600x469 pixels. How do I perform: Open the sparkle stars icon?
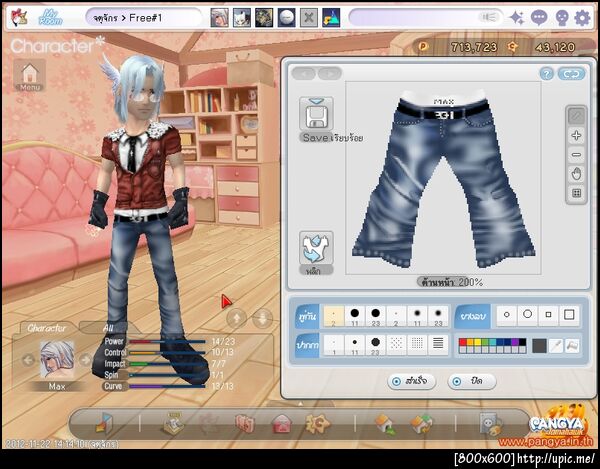tap(517, 18)
